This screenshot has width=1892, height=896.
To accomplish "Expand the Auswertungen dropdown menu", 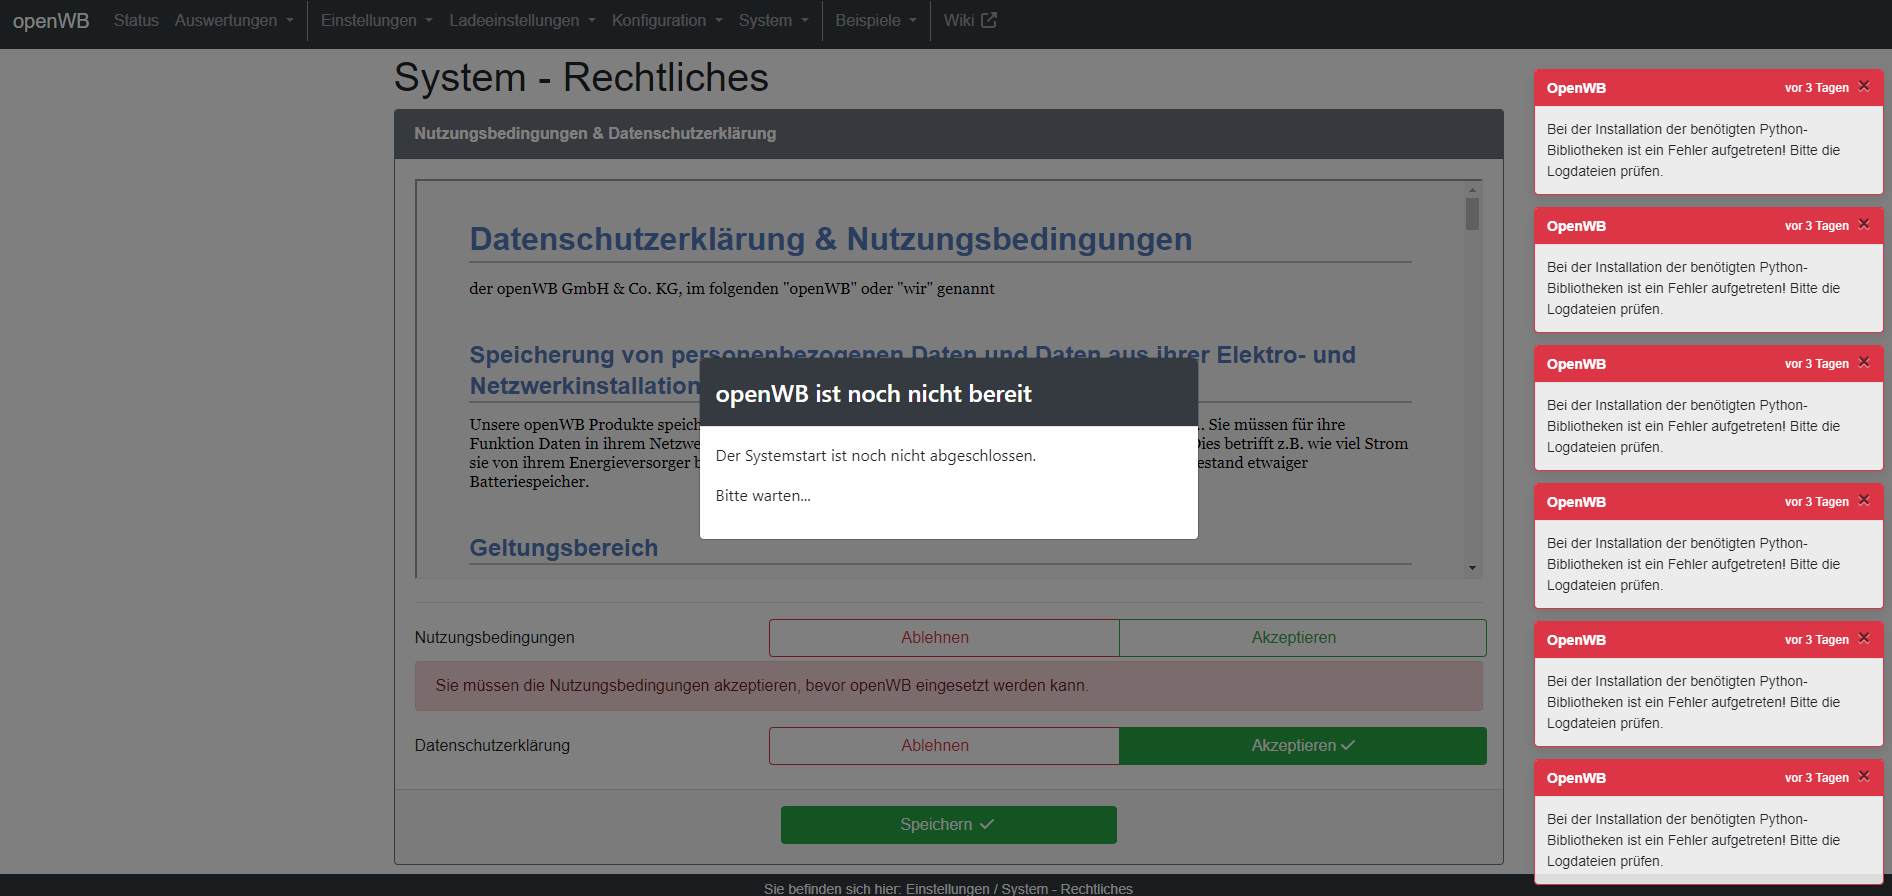I will coord(234,20).
